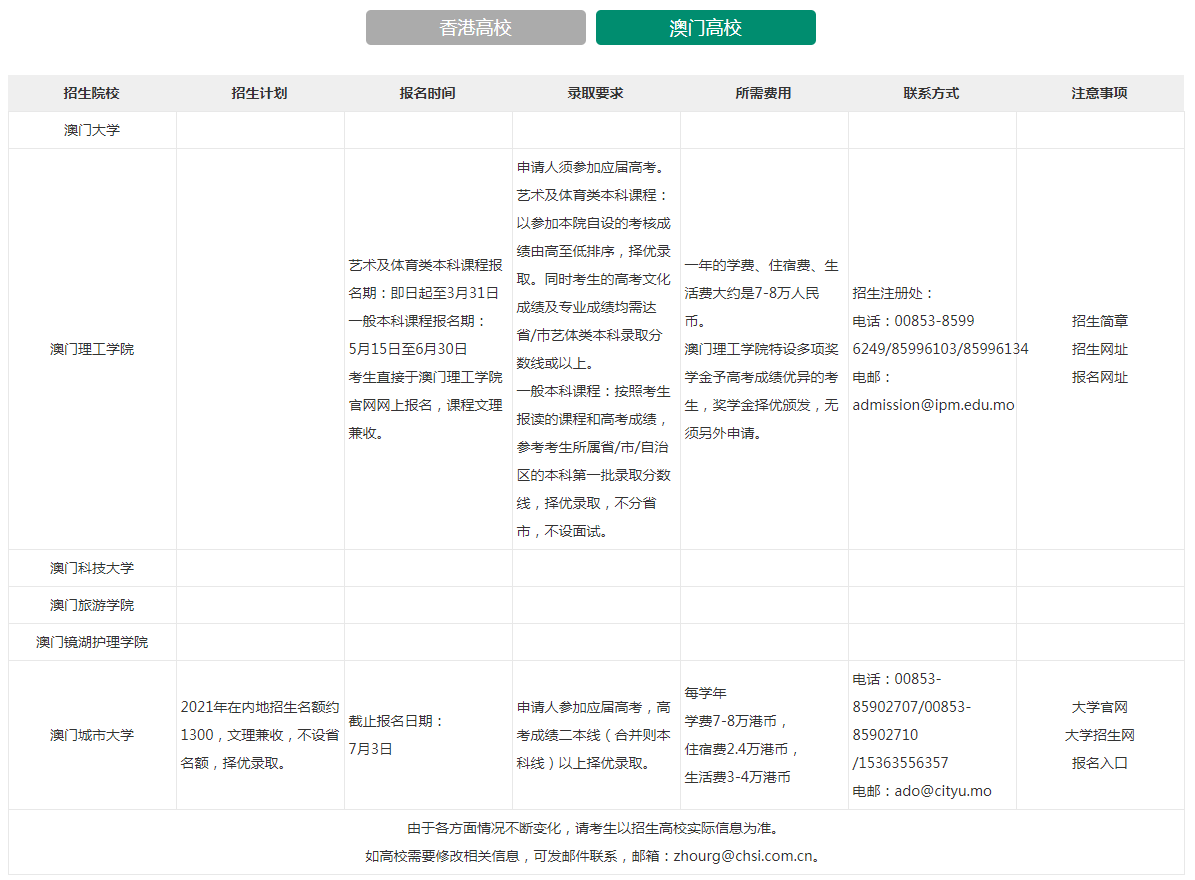Click the /15363556357 phone number
The height and width of the screenshot is (880, 1195).
(900, 763)
